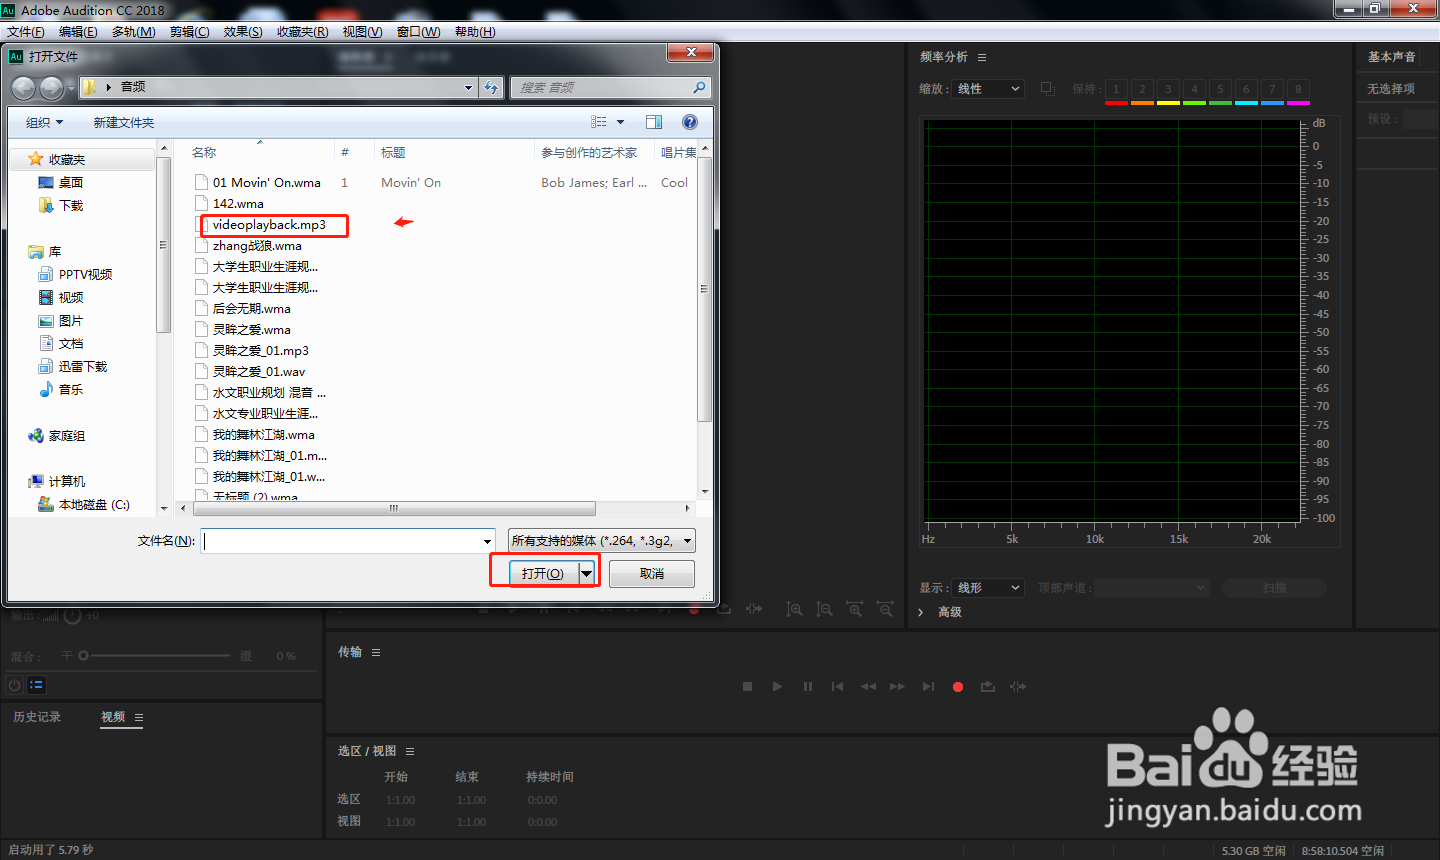Screen dimensions: 1440x860
Task: Click the horizontal scrollbar of file list
Action: pos(394,508)
